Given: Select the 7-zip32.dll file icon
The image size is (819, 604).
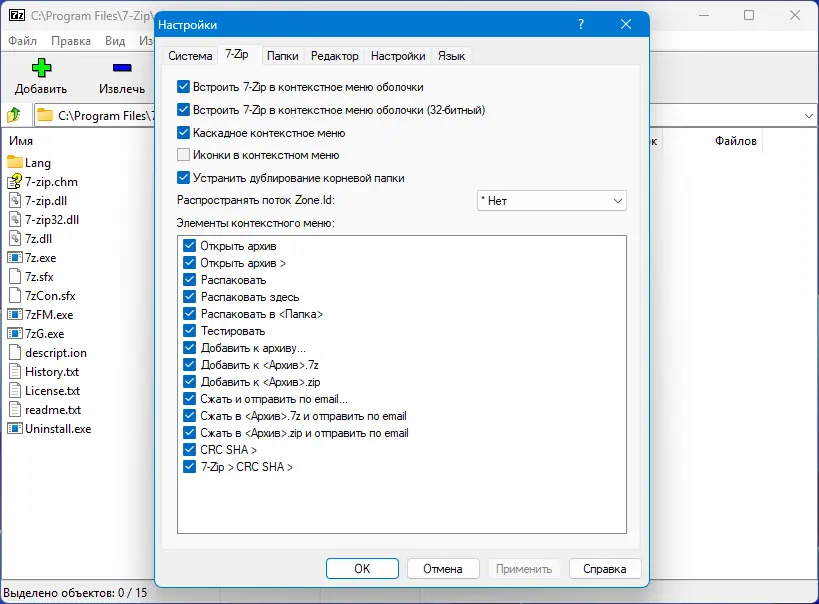Looking at the screenshot, I should tap(15, 219).
